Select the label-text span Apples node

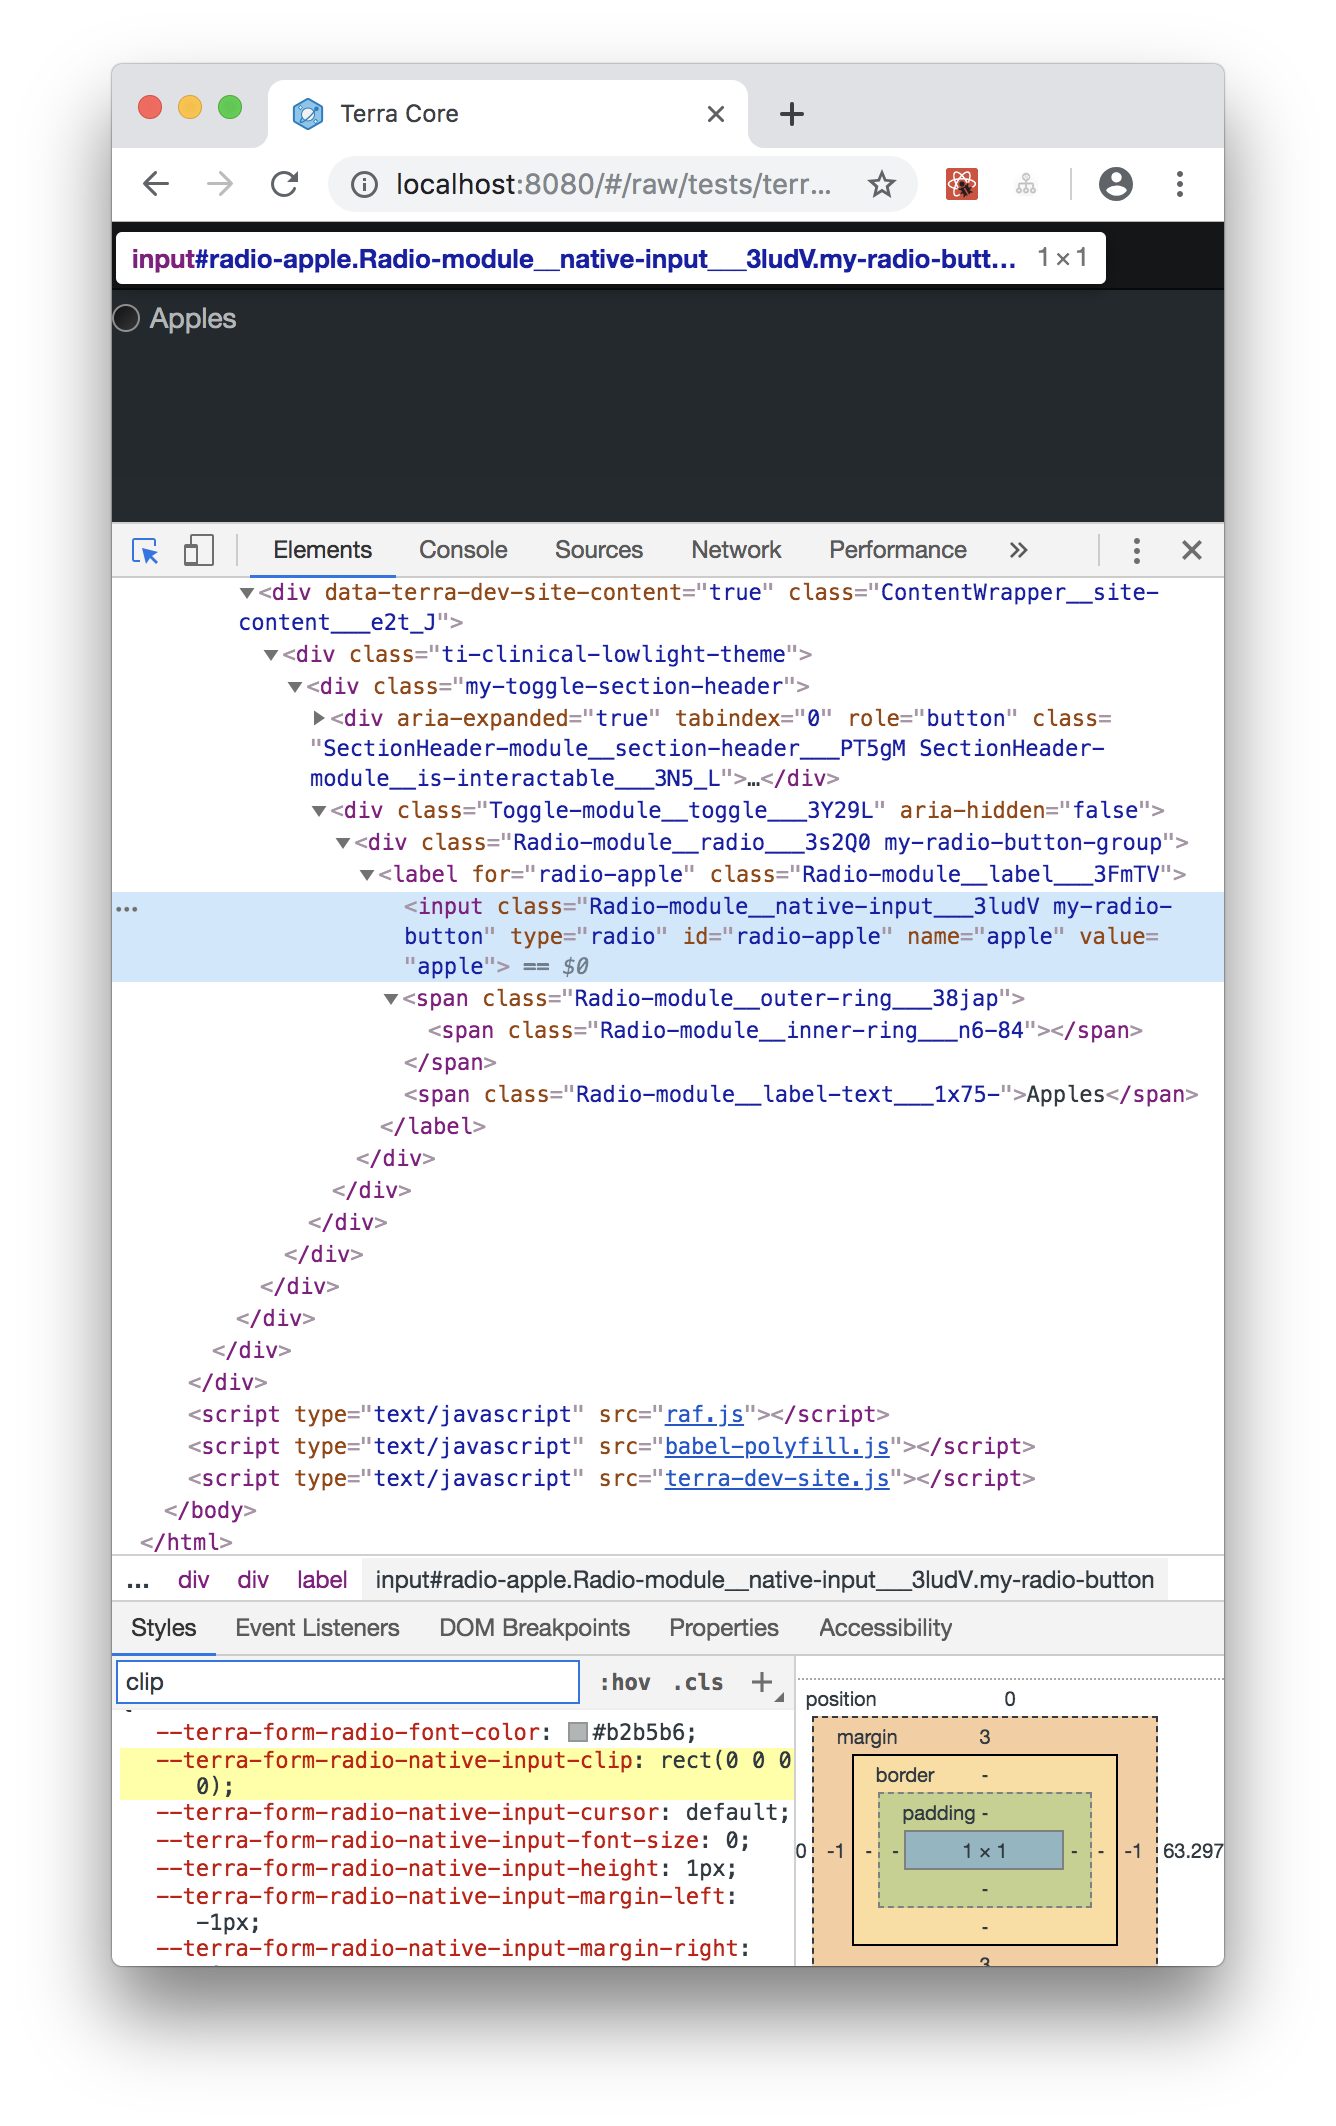click(x=801, y=1095)
